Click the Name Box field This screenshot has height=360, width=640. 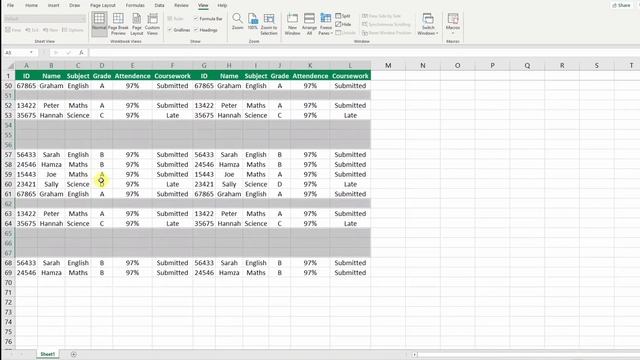click(16, 53)
